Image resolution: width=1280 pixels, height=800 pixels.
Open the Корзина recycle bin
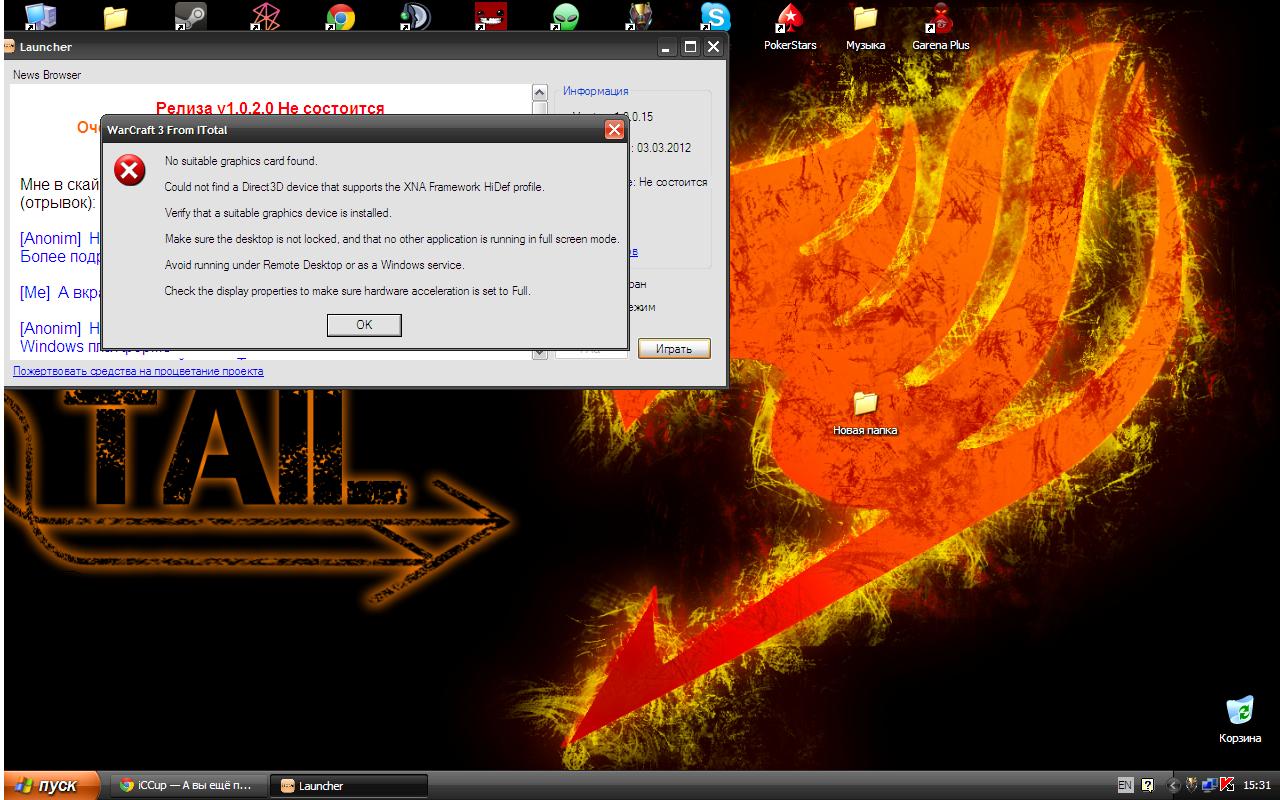click(1240, 720)
